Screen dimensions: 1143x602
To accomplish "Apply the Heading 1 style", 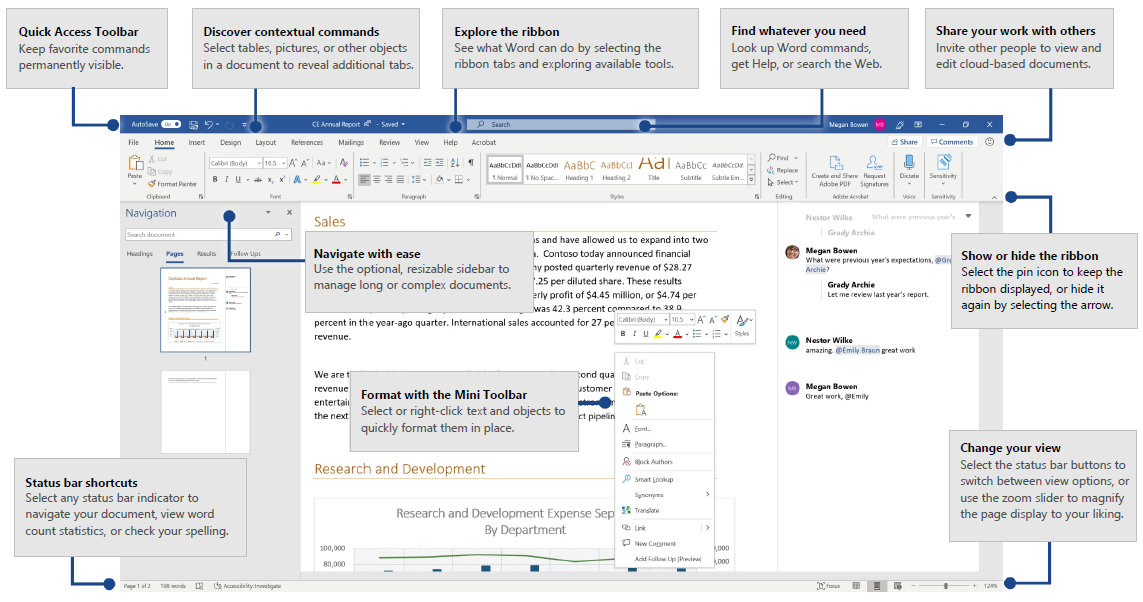I will tap(580, 169).
